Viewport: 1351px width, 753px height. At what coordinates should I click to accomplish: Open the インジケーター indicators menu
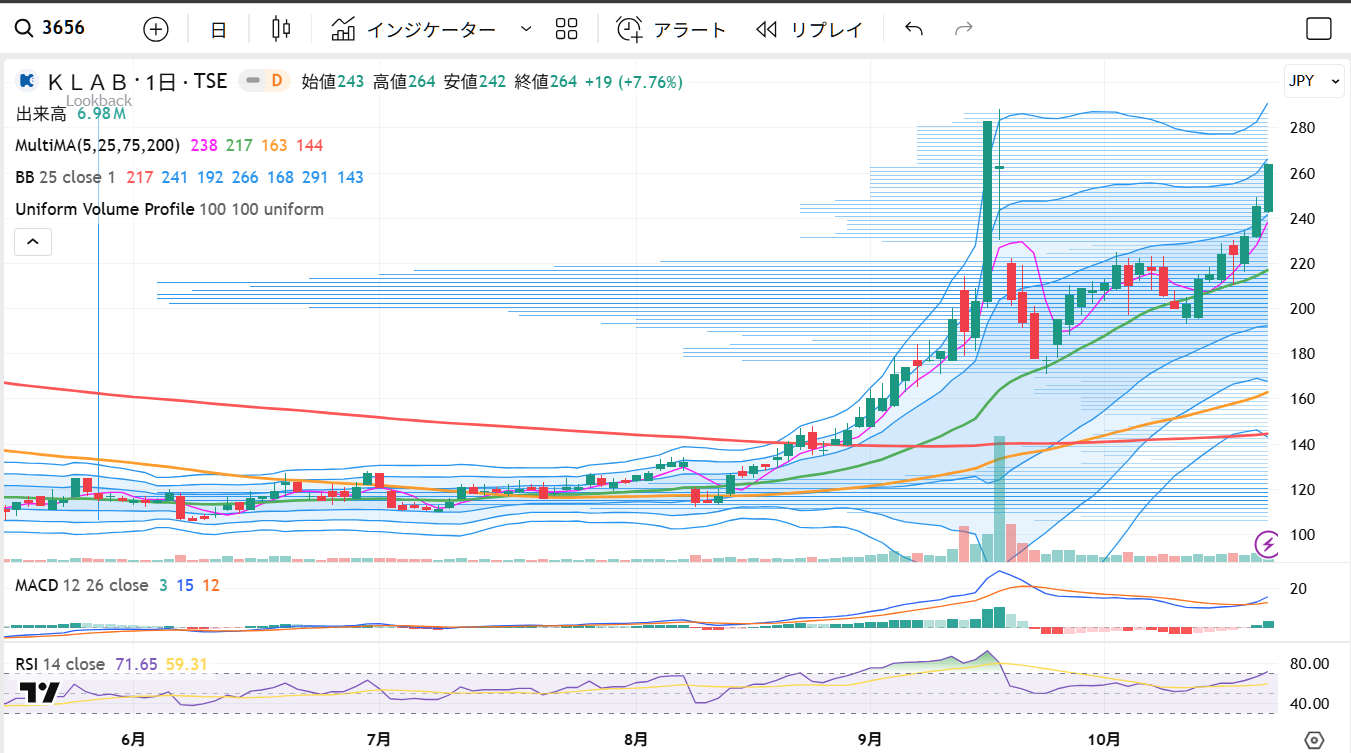[x=414, y=29]
